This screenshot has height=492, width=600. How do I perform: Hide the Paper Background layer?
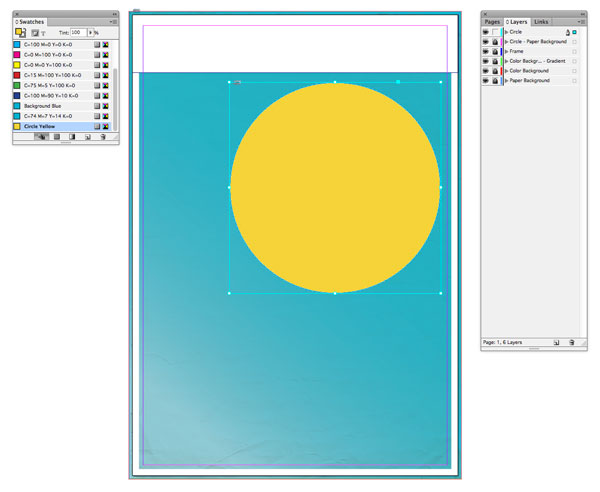point(486,81)
